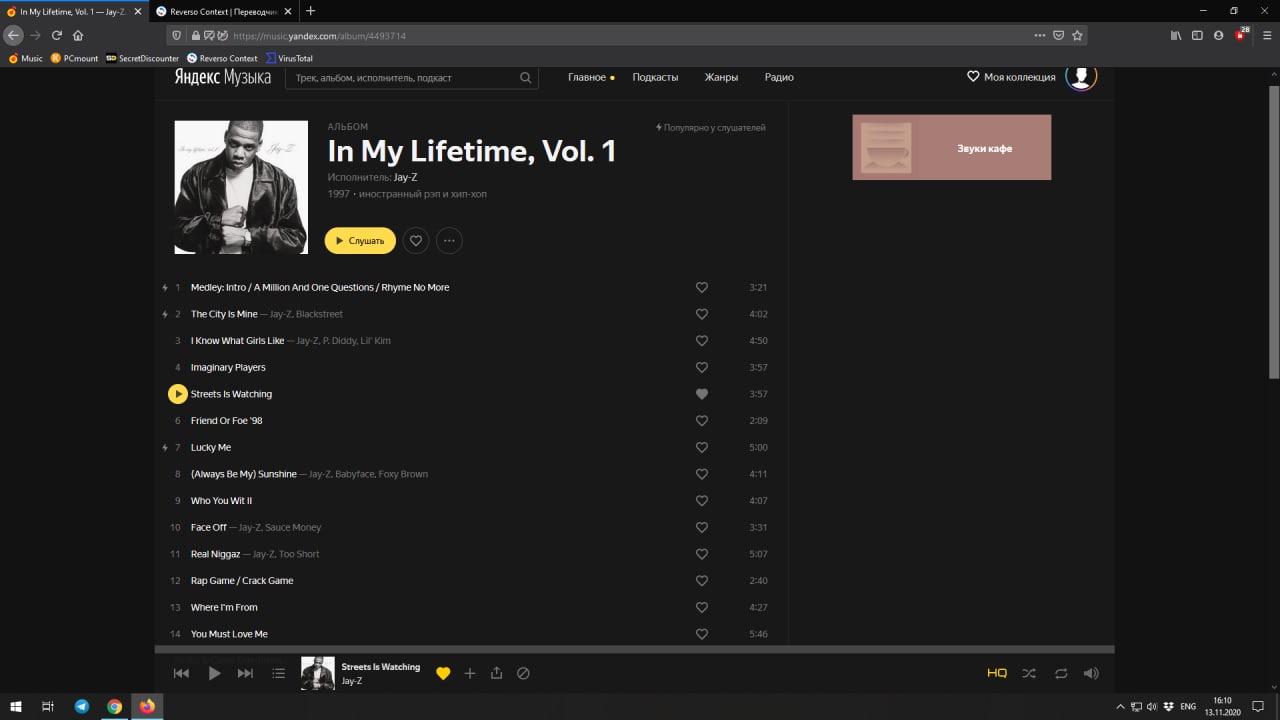Reload the page in browser
1280x720 pixels.
(57, 35)
